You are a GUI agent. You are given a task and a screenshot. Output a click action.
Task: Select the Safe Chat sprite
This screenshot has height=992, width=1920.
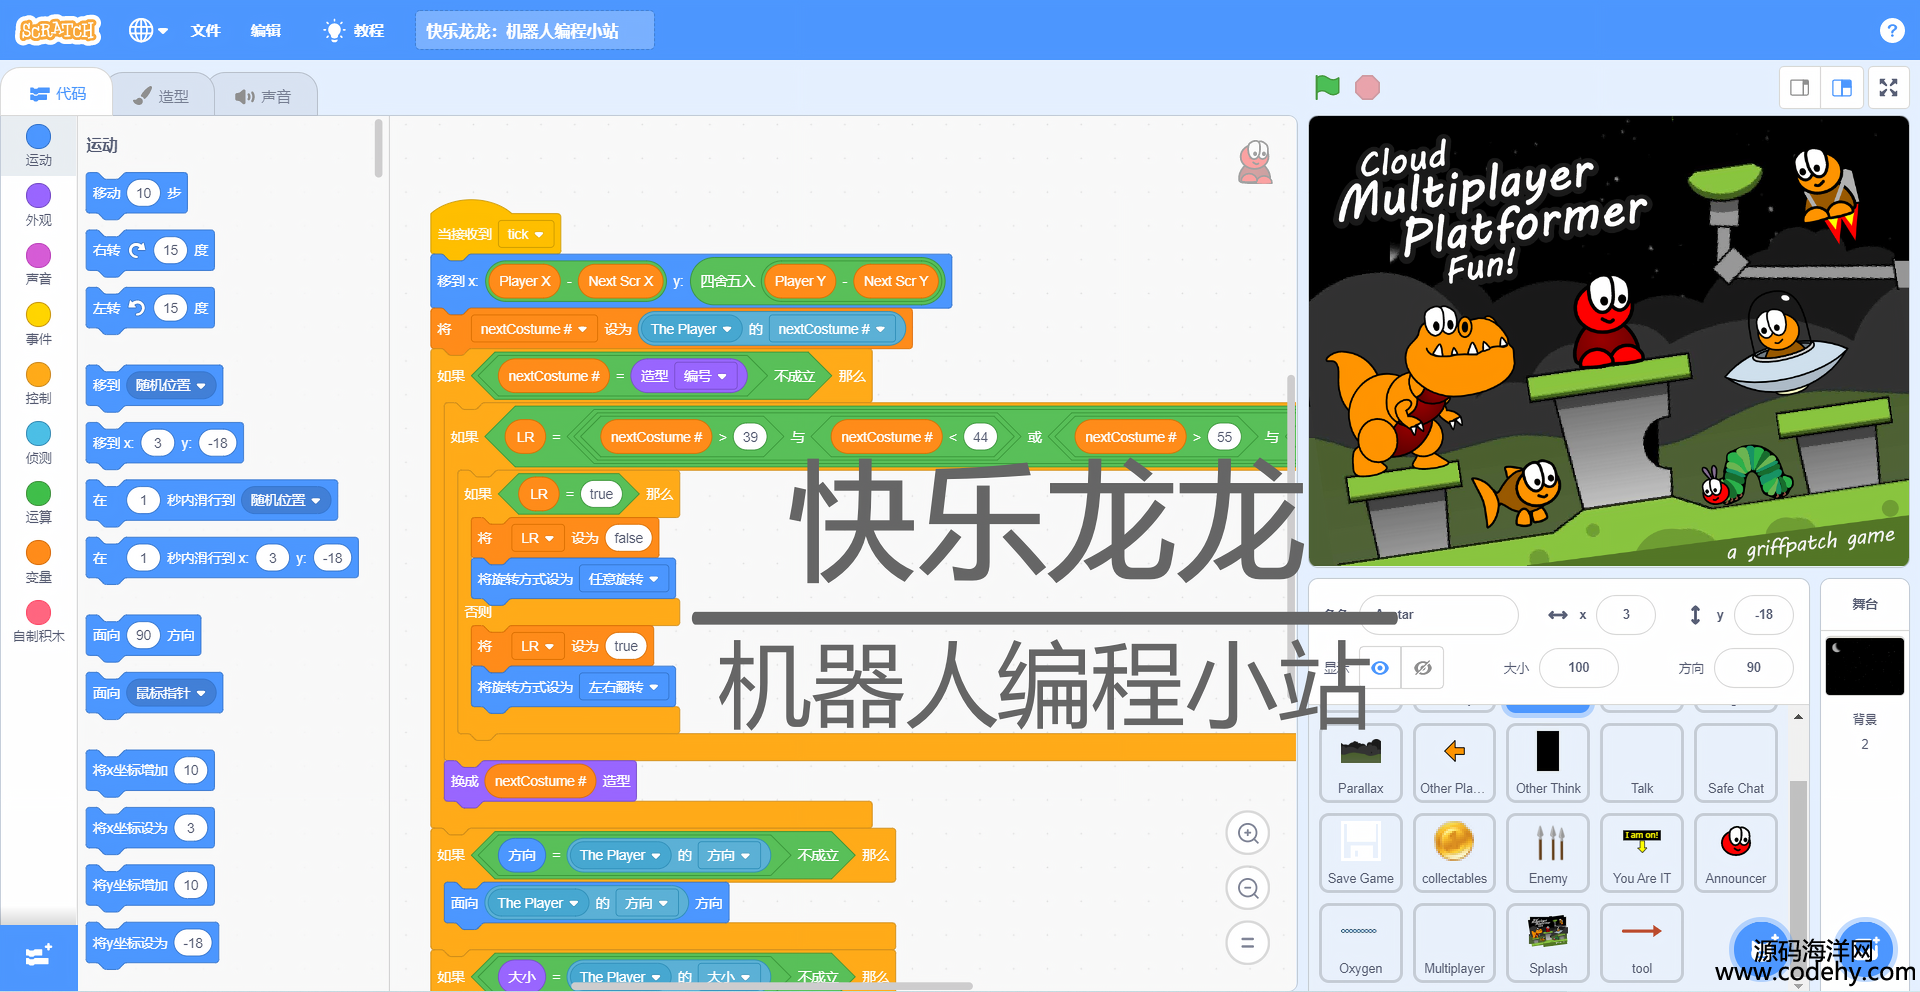[x=1736, y=763]
